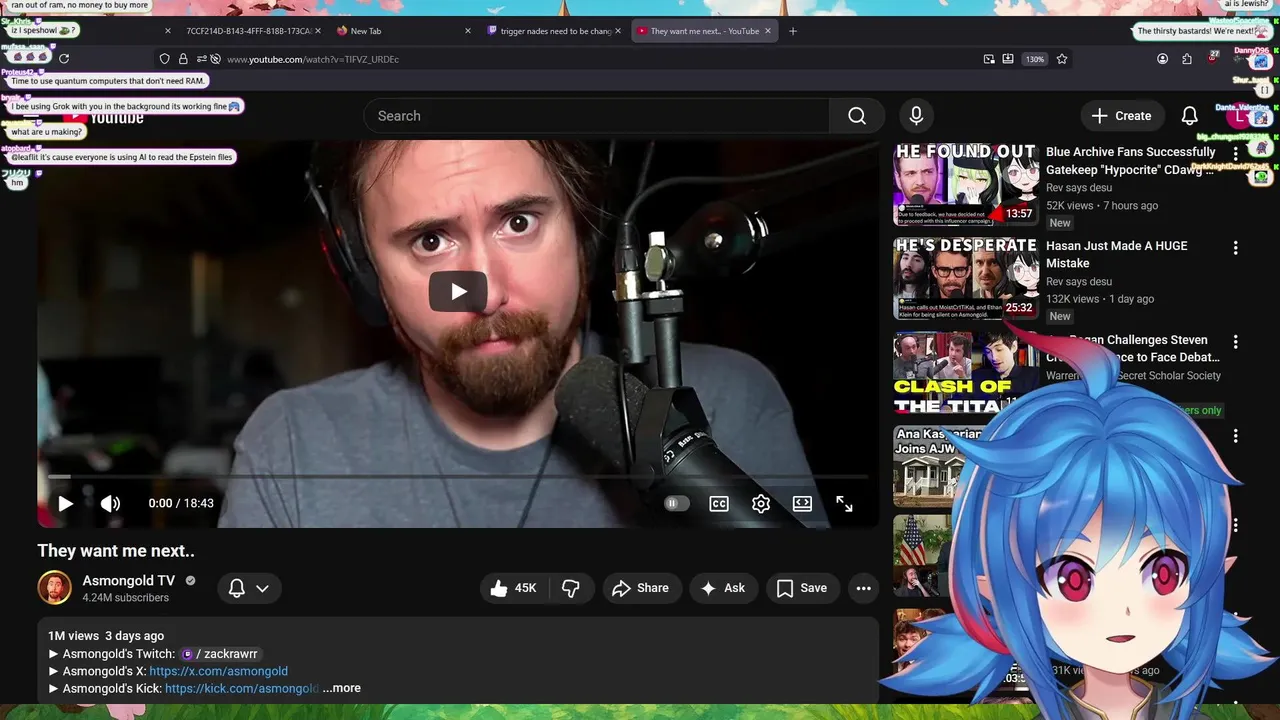This screenshot has width=1280, height=720.
Task: Click the install/download icon in address bar
Action: [x=1008, y=59]
